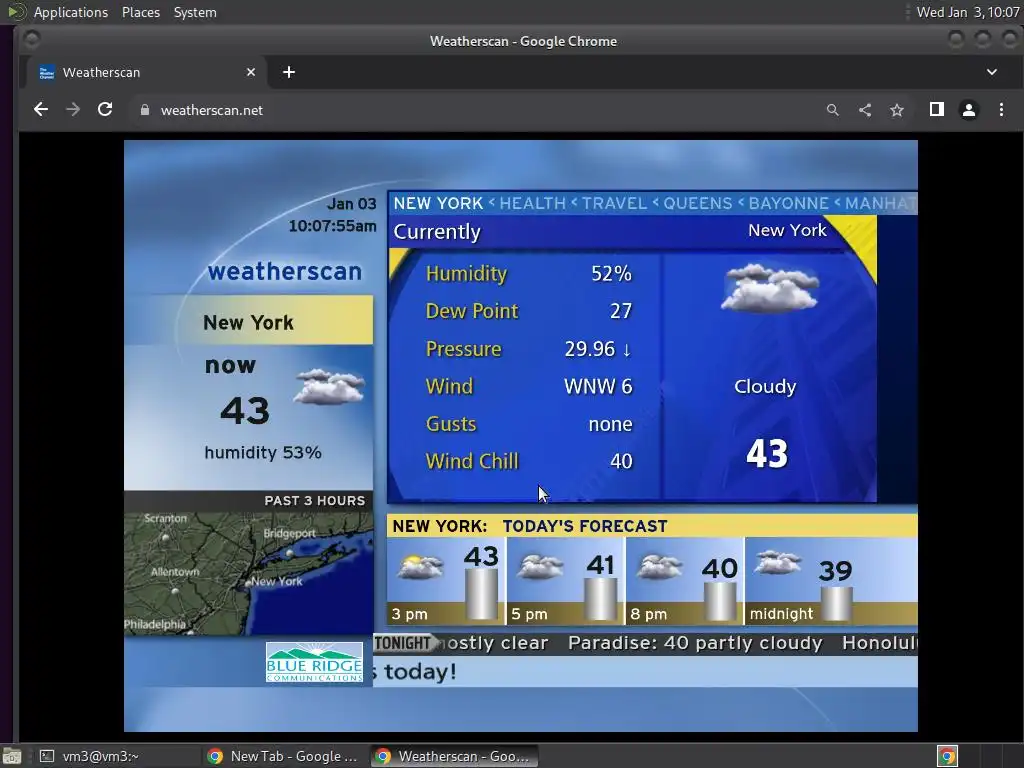Click the Gusts none row
The image size is (1024, 768).
pos(529,424)
